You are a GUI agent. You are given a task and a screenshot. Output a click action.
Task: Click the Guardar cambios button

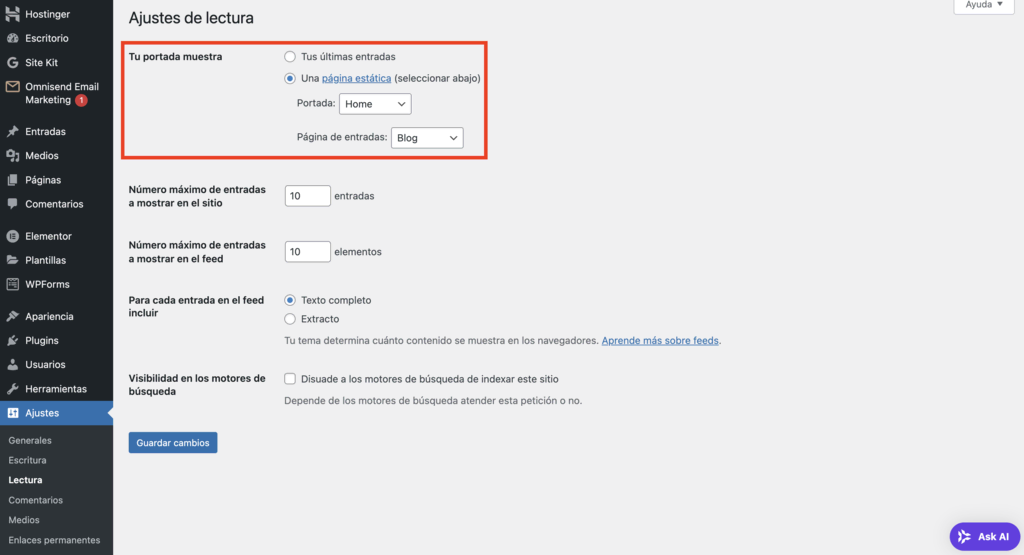click(x=173, y=443)
